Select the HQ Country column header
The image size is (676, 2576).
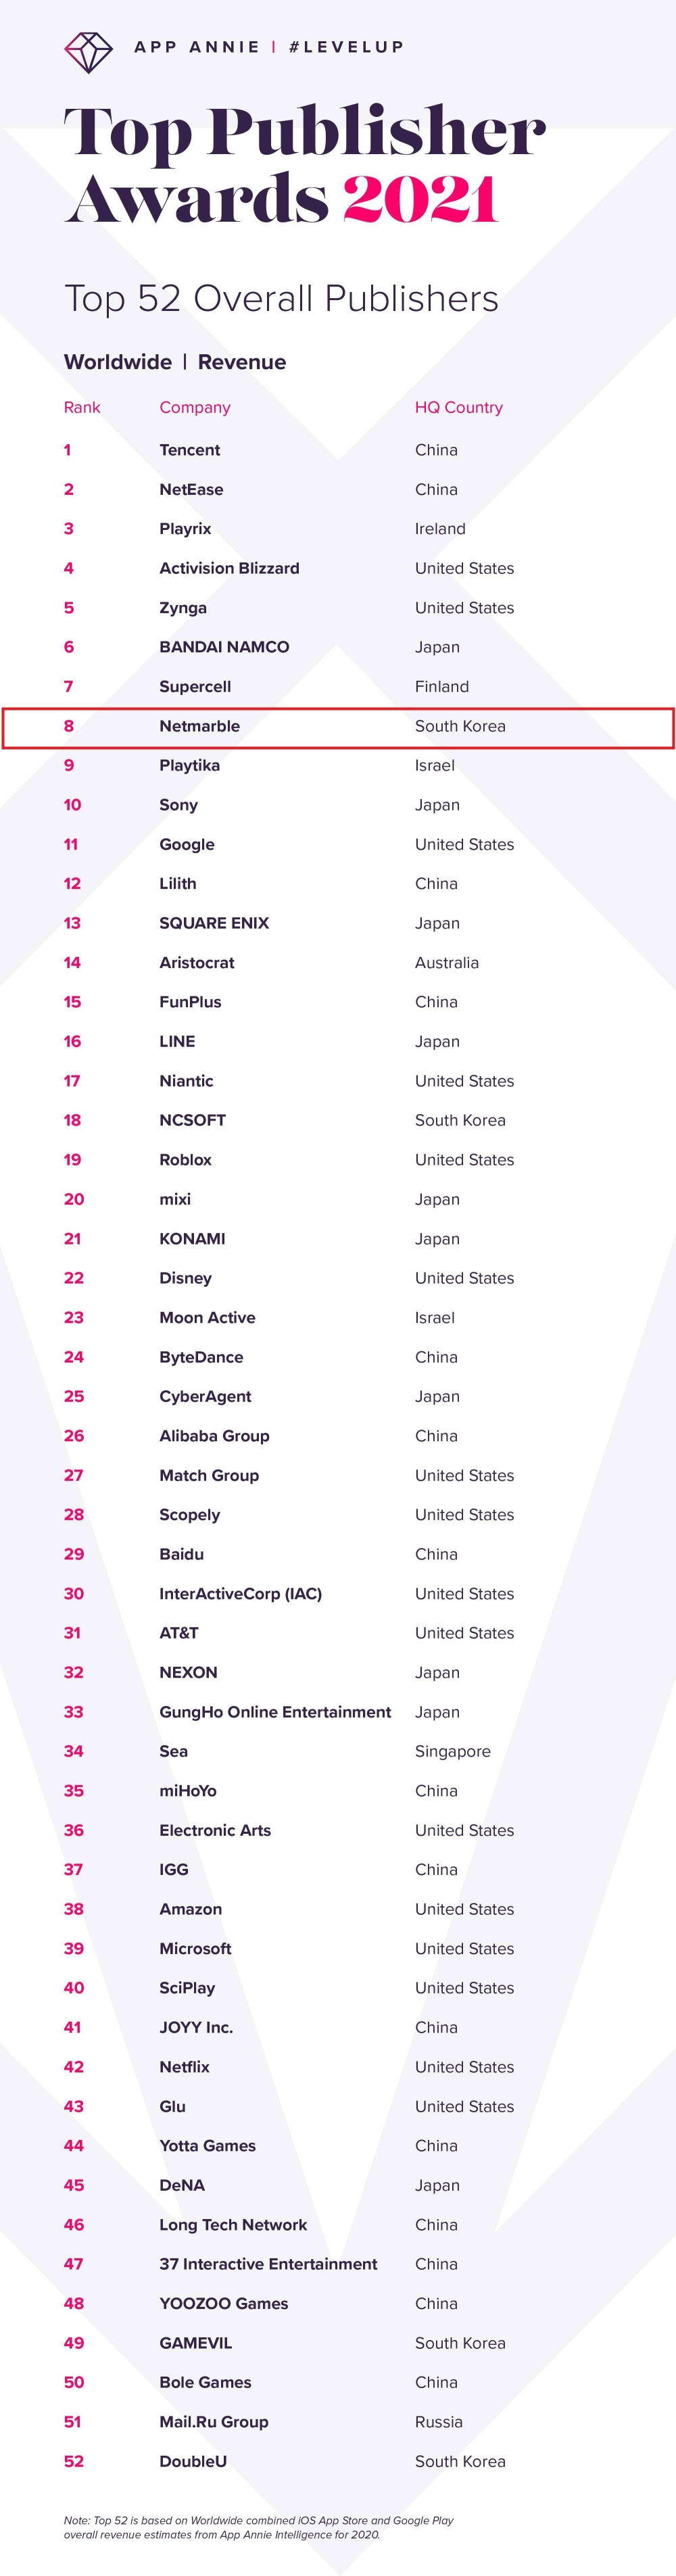point(459,407)
